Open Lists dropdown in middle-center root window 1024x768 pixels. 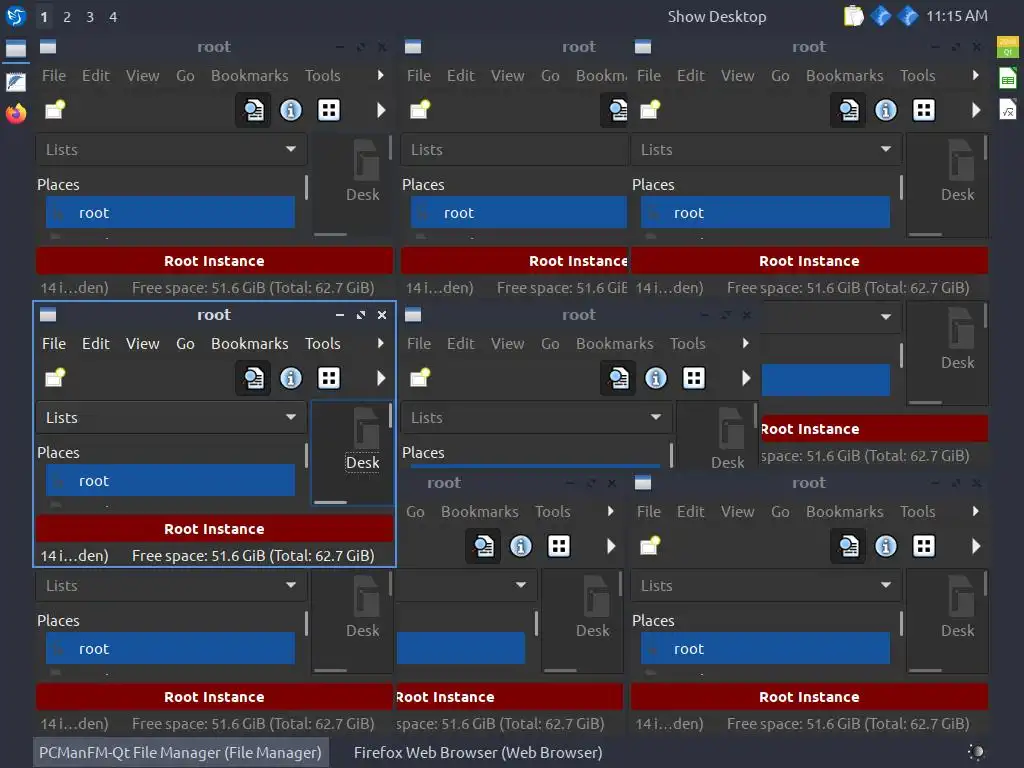536,417
